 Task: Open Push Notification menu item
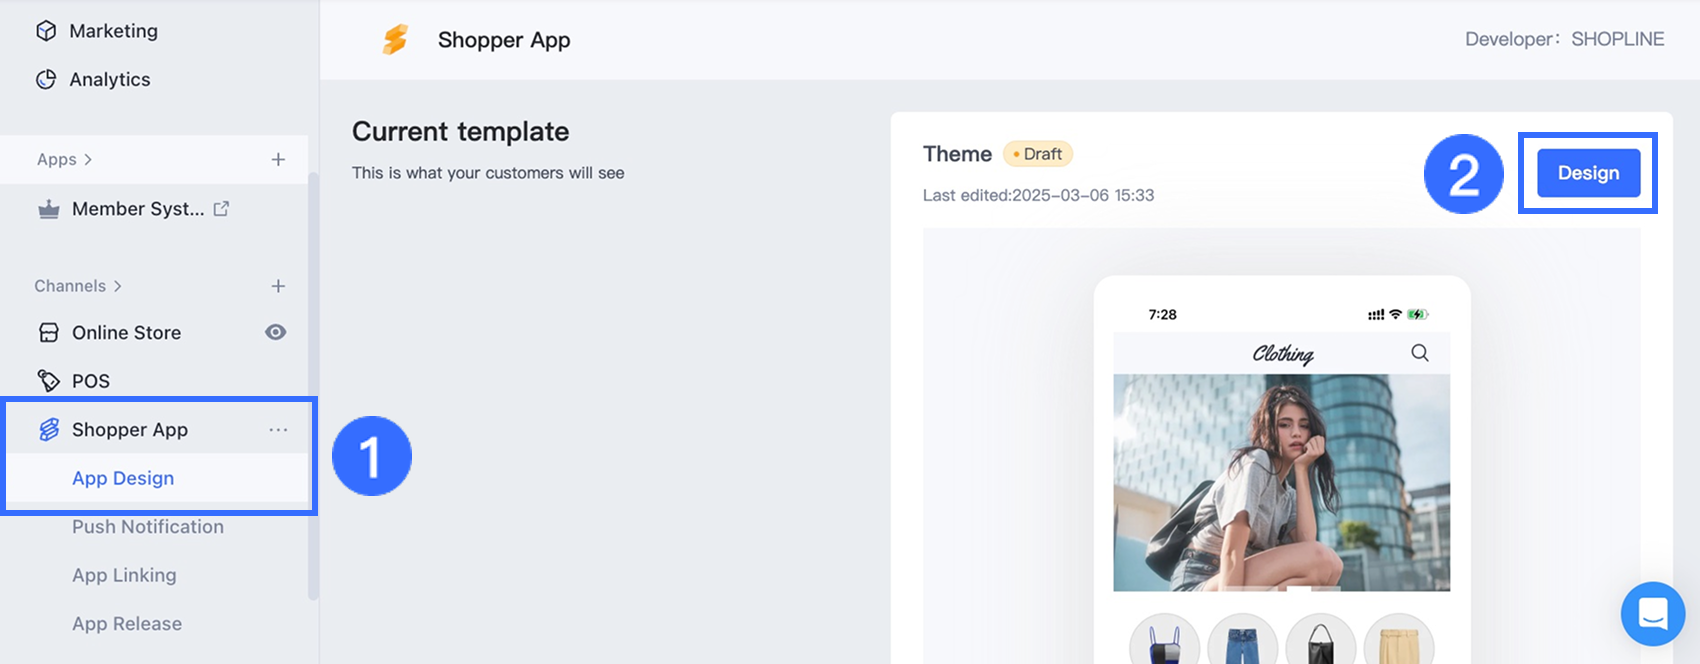pos(148,527)
